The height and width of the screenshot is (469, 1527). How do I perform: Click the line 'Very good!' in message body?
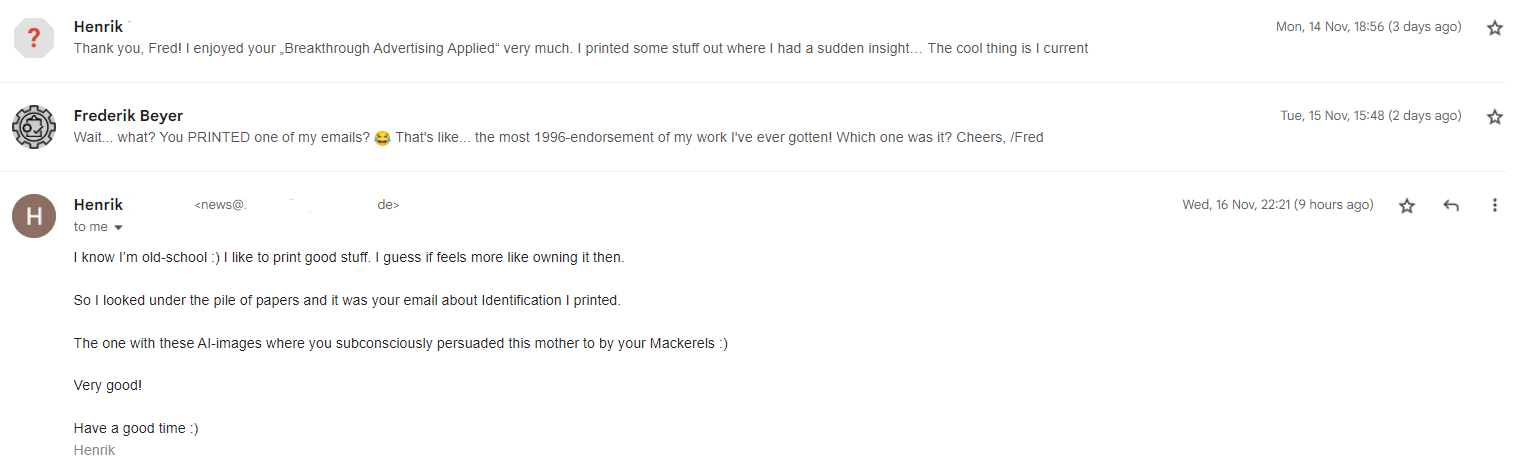(108, 385)
